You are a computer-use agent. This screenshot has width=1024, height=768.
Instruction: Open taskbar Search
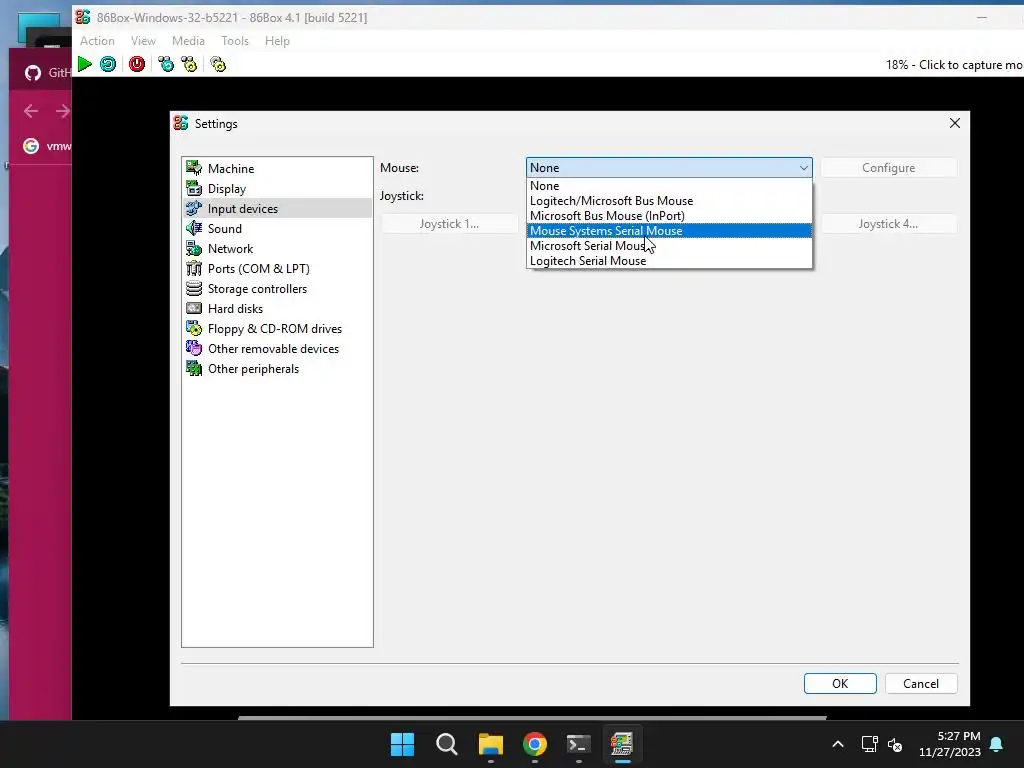pyautogui.click(x=447, y=744)
